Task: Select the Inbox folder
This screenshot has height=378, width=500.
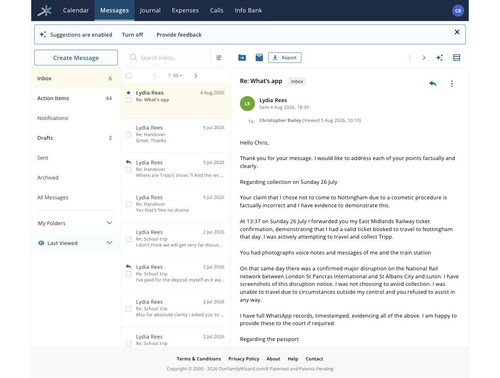Action: 76,78
